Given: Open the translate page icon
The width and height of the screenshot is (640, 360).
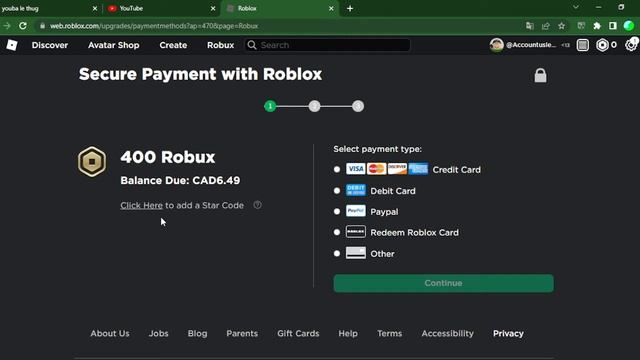Looking at the screenshot, I should tap(529, 26).
